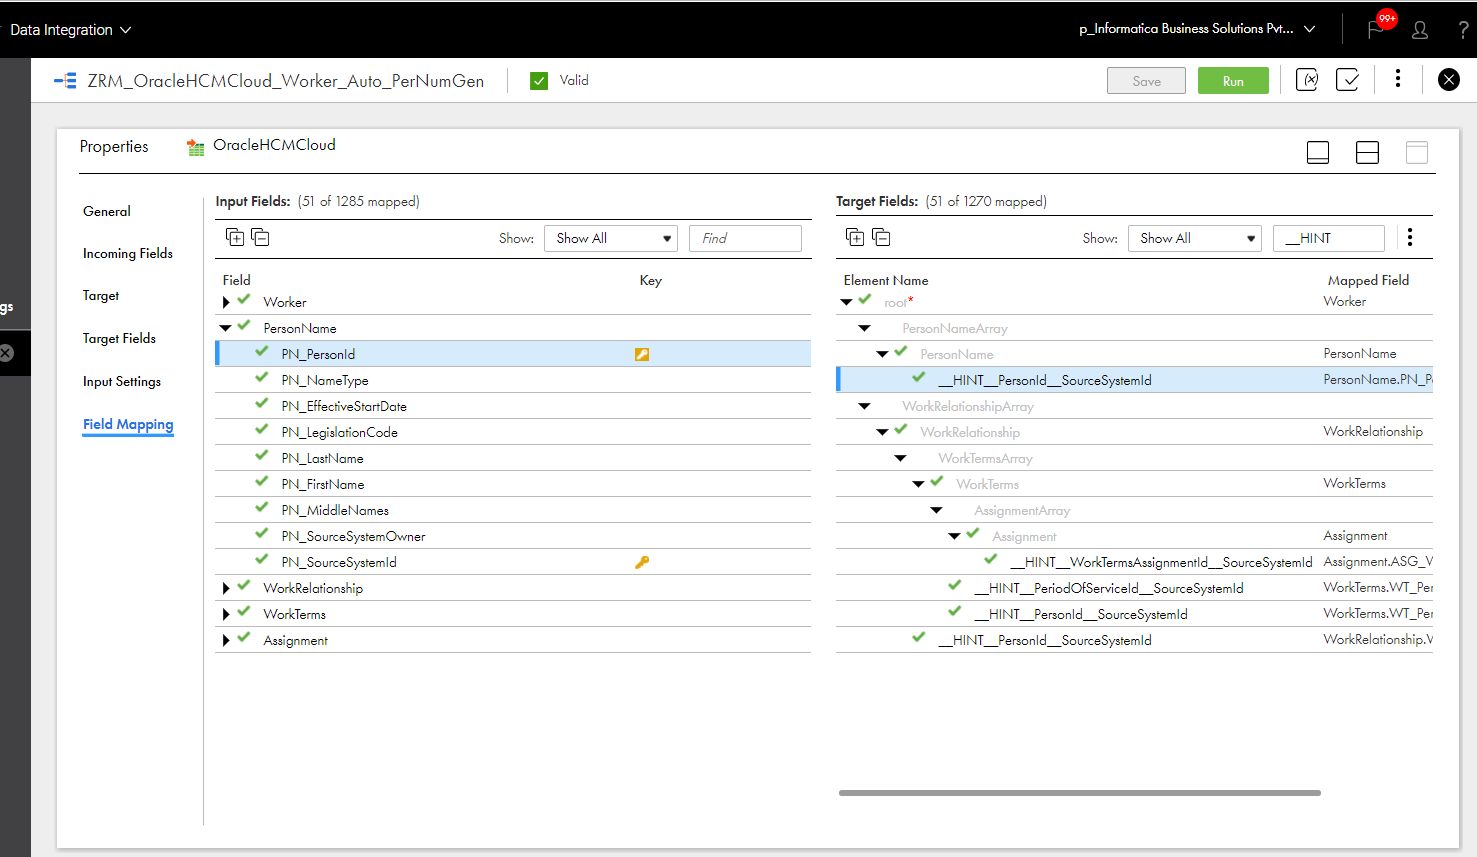Viewport: 1477px width, 857px height.
Task: Click the Mapped Field column header
Action: tap(1368, 280)
